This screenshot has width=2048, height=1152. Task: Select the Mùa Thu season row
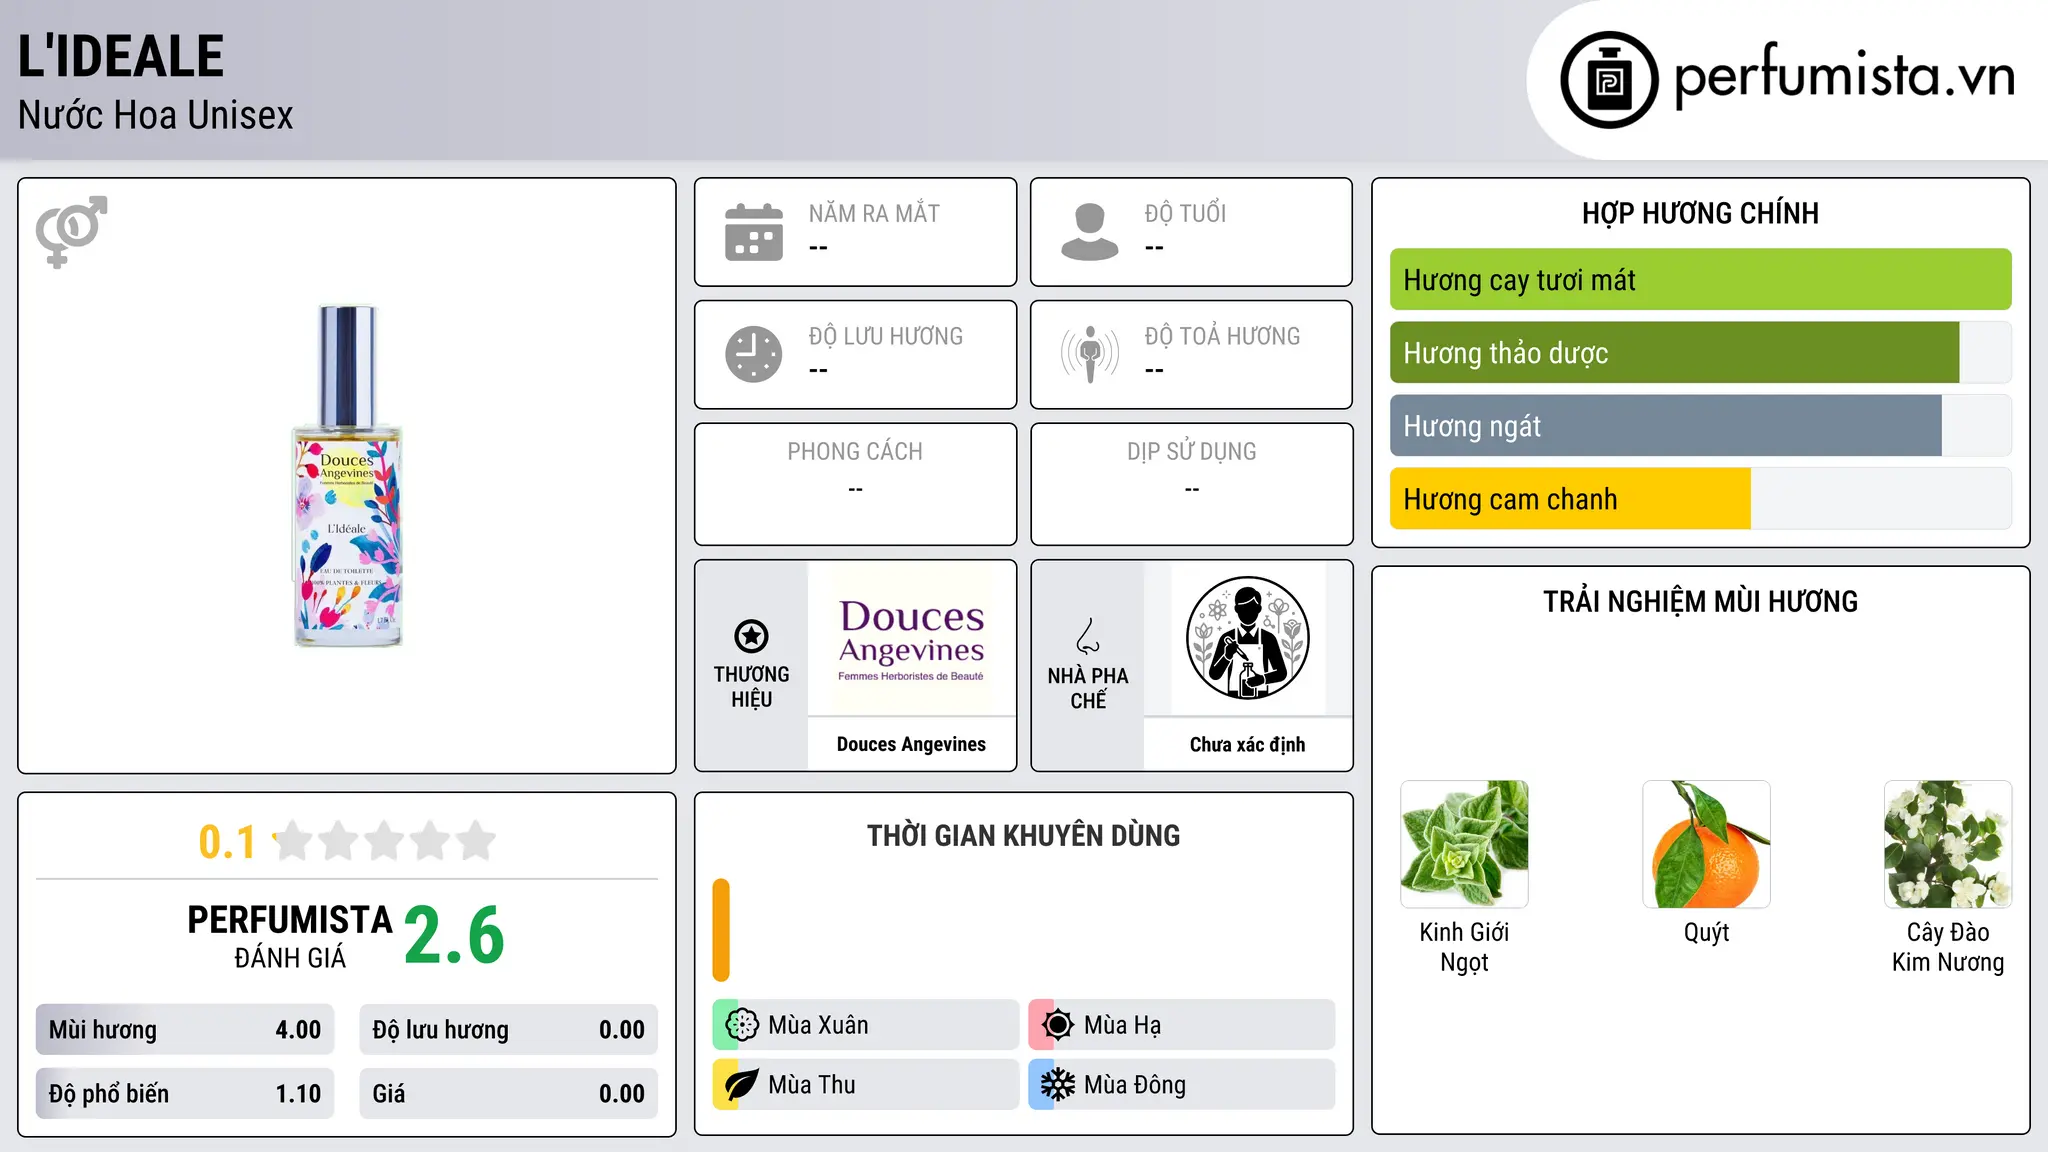pyautogui.click(x=866, y=1085)
